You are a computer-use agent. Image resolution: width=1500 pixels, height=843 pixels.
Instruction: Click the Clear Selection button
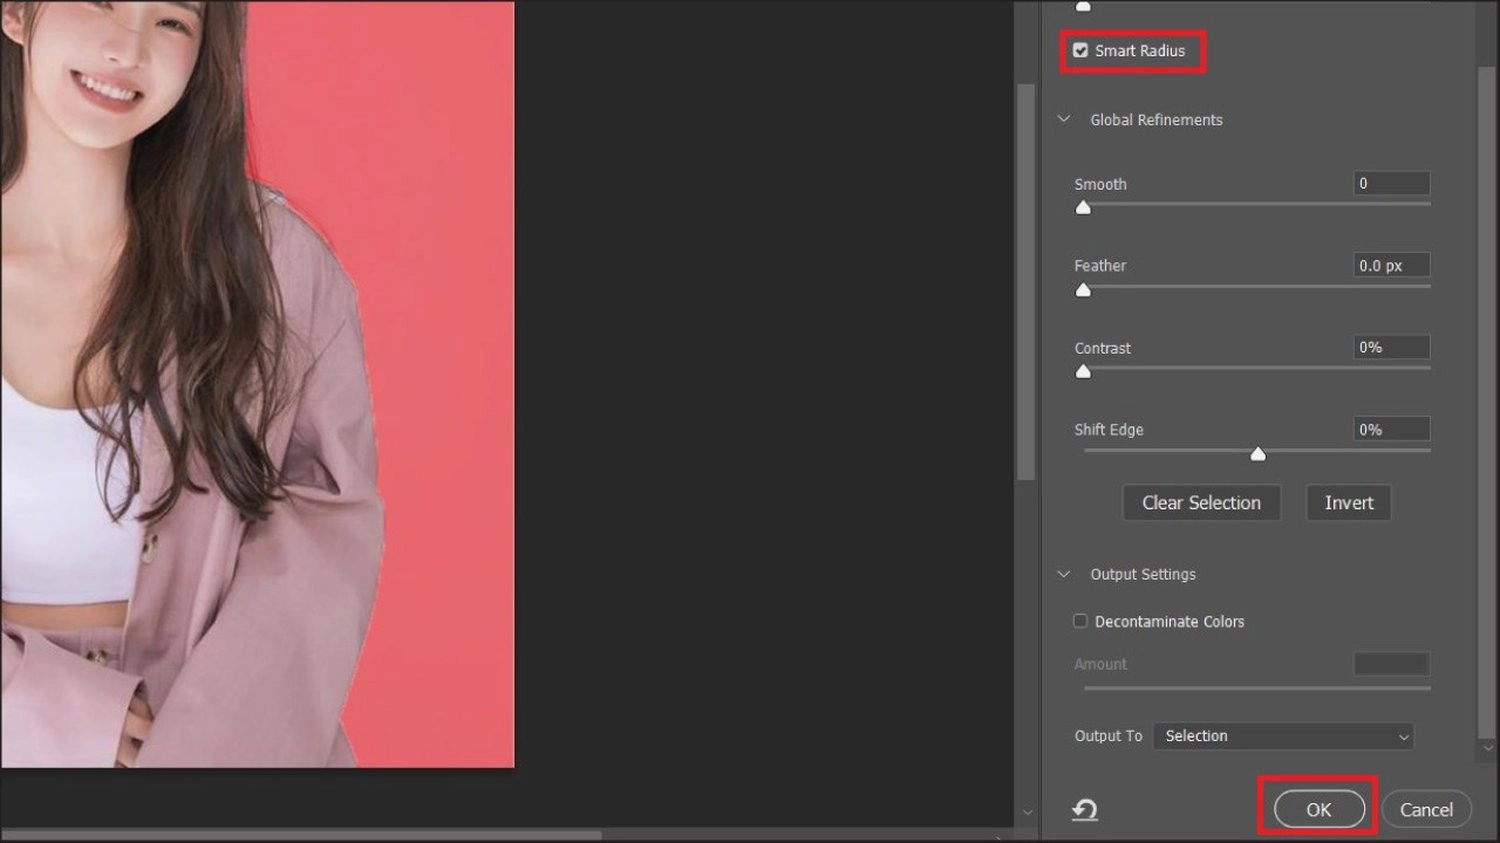click(x=1201, y=503)
